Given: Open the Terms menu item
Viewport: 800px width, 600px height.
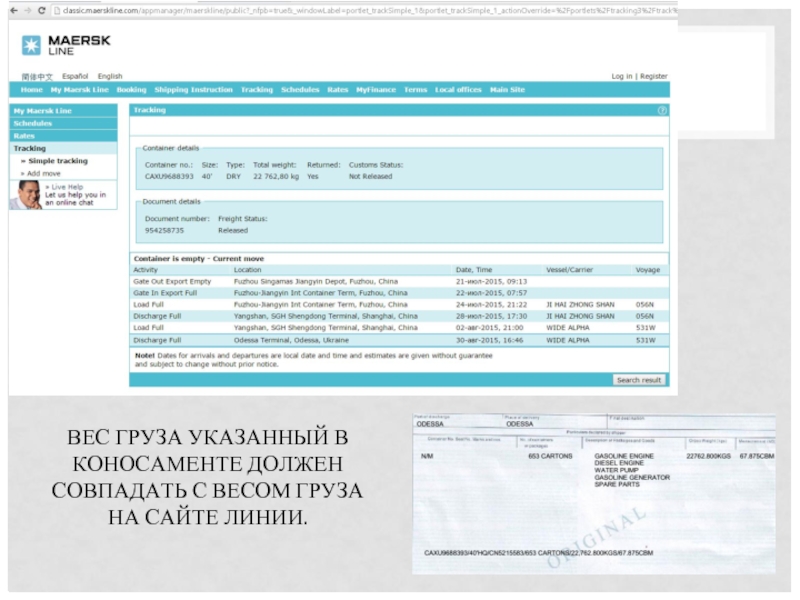Looking at the screenshot, I should pyautogui.click(x=415, y=90).
